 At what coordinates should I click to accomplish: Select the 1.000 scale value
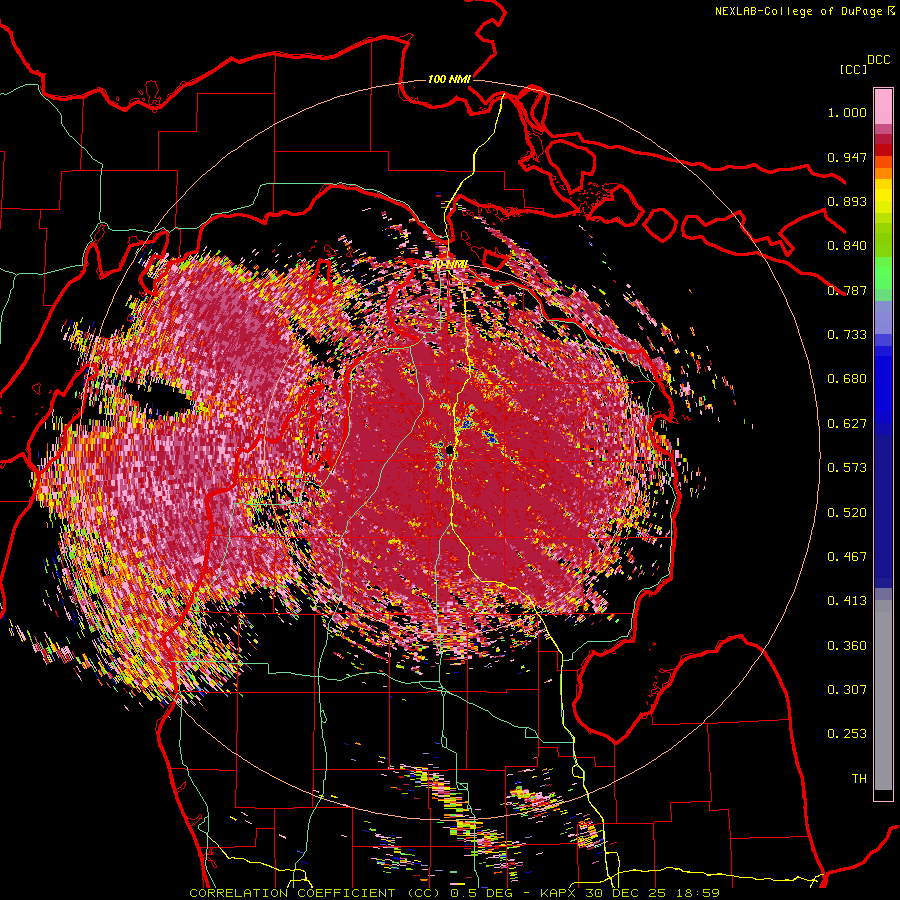847,112
